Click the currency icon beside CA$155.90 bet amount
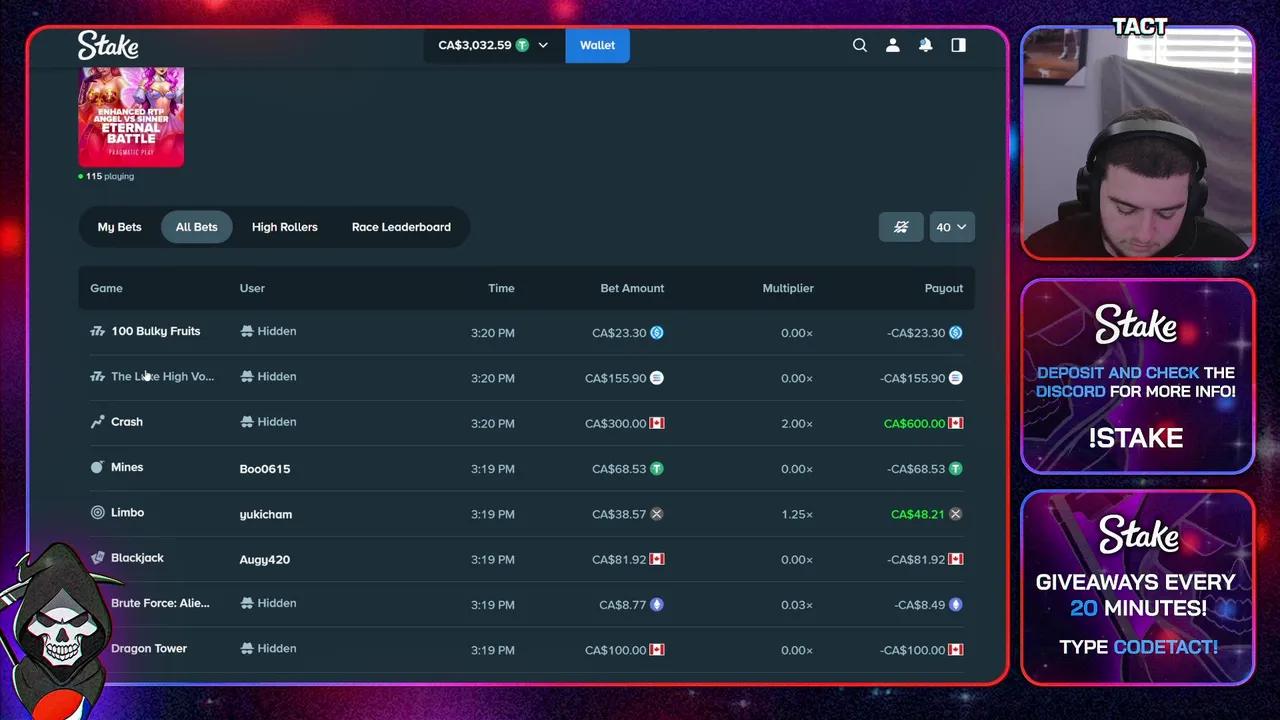 (x=657, y=378)
